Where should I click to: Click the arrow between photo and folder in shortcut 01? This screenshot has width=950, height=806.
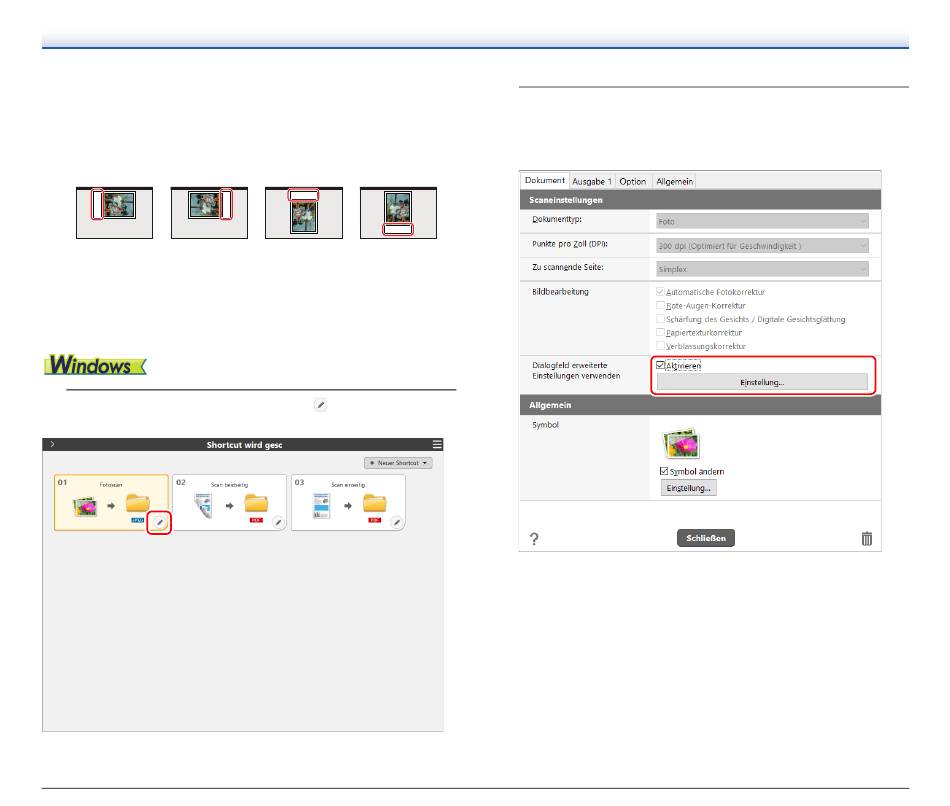(111, 506)
